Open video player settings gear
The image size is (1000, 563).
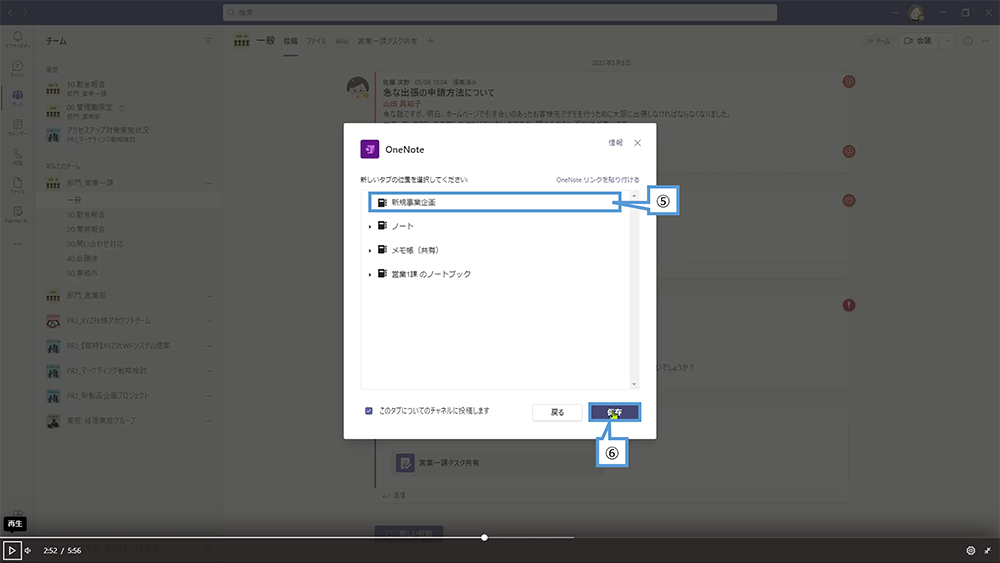(x=971, y=550)
